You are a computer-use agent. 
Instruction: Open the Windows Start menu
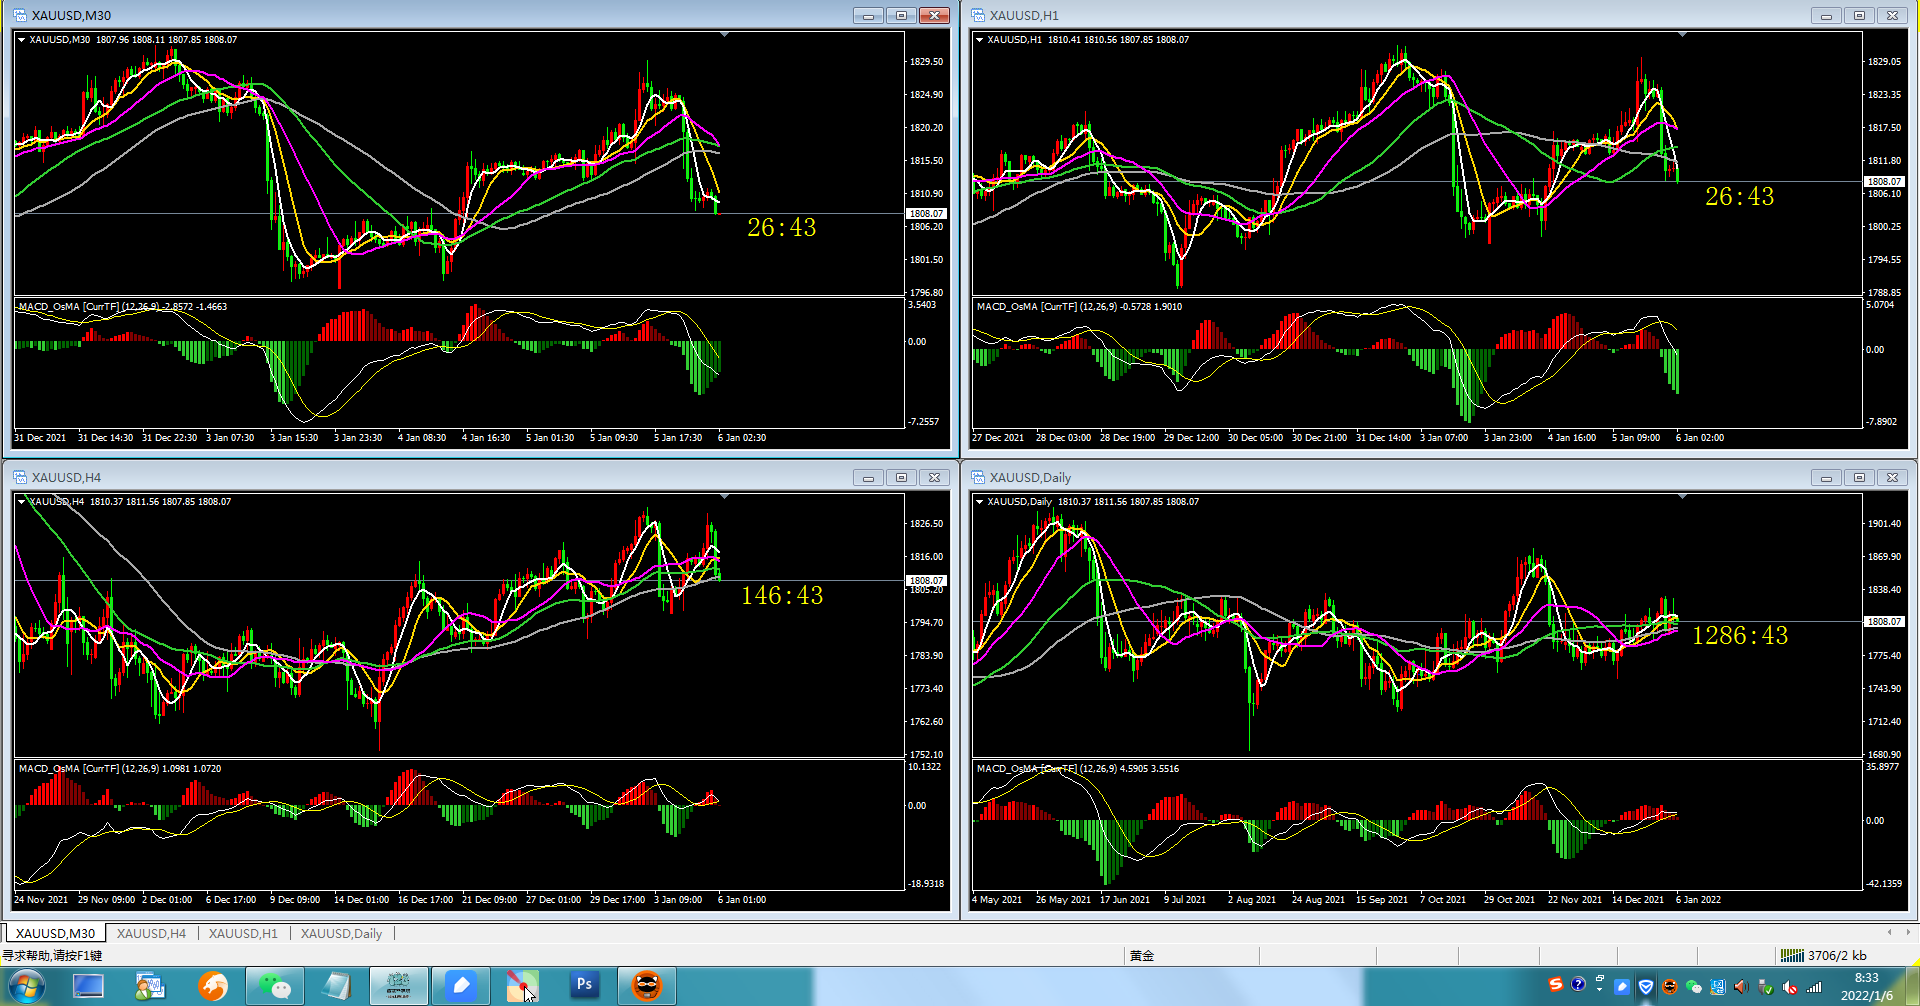25,986
